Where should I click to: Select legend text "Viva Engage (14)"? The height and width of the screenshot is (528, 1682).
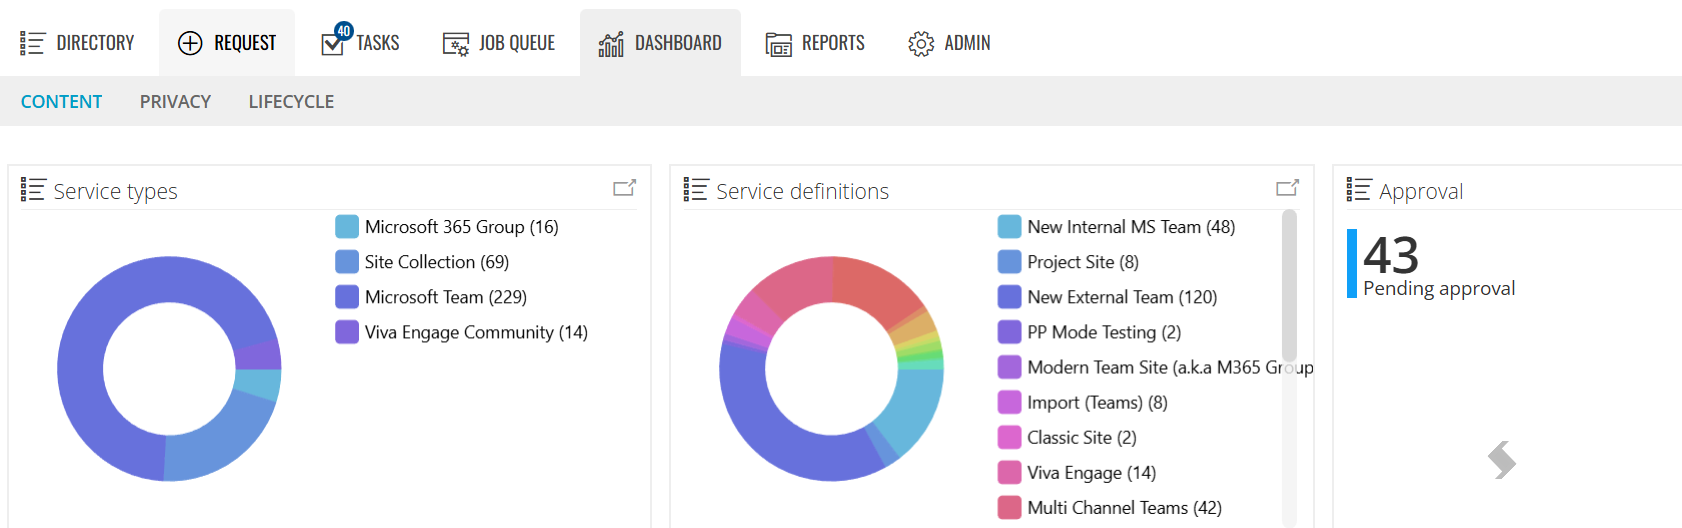tap(1091, 472)
